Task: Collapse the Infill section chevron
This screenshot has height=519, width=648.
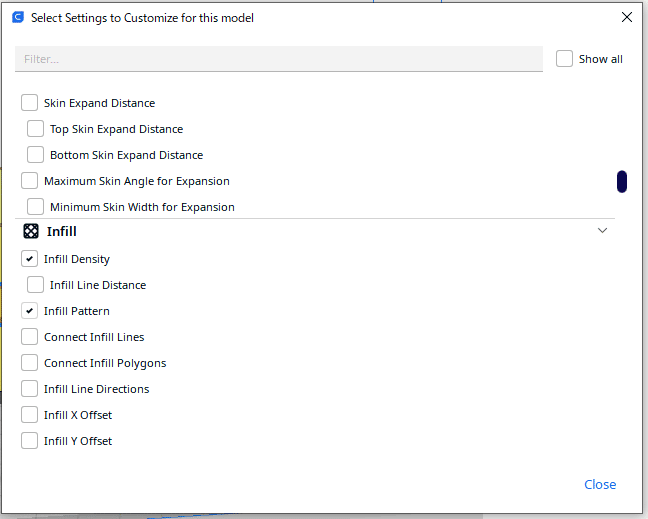Action: [602, 231]
